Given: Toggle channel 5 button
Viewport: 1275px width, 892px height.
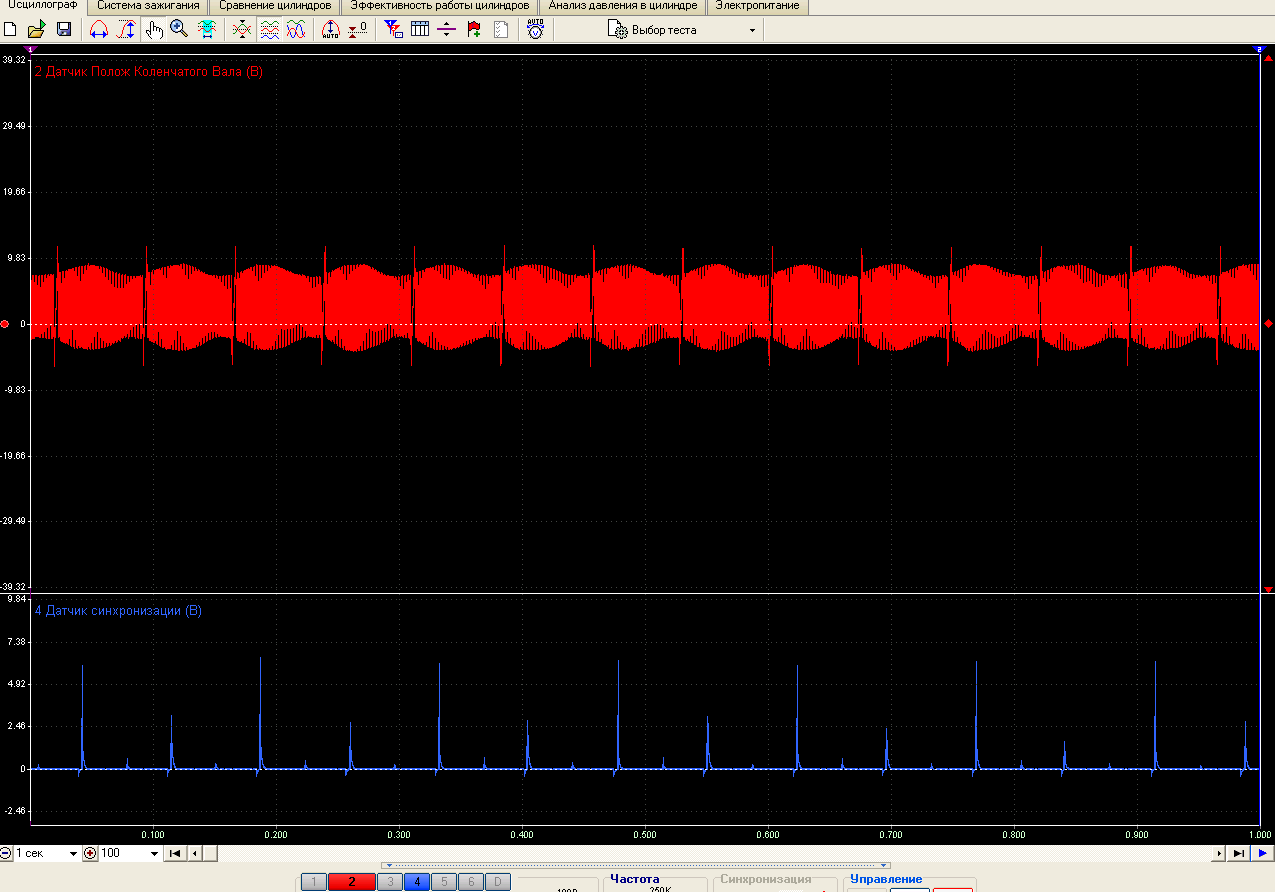Looking at the screenshot, I should coord(445,882).
